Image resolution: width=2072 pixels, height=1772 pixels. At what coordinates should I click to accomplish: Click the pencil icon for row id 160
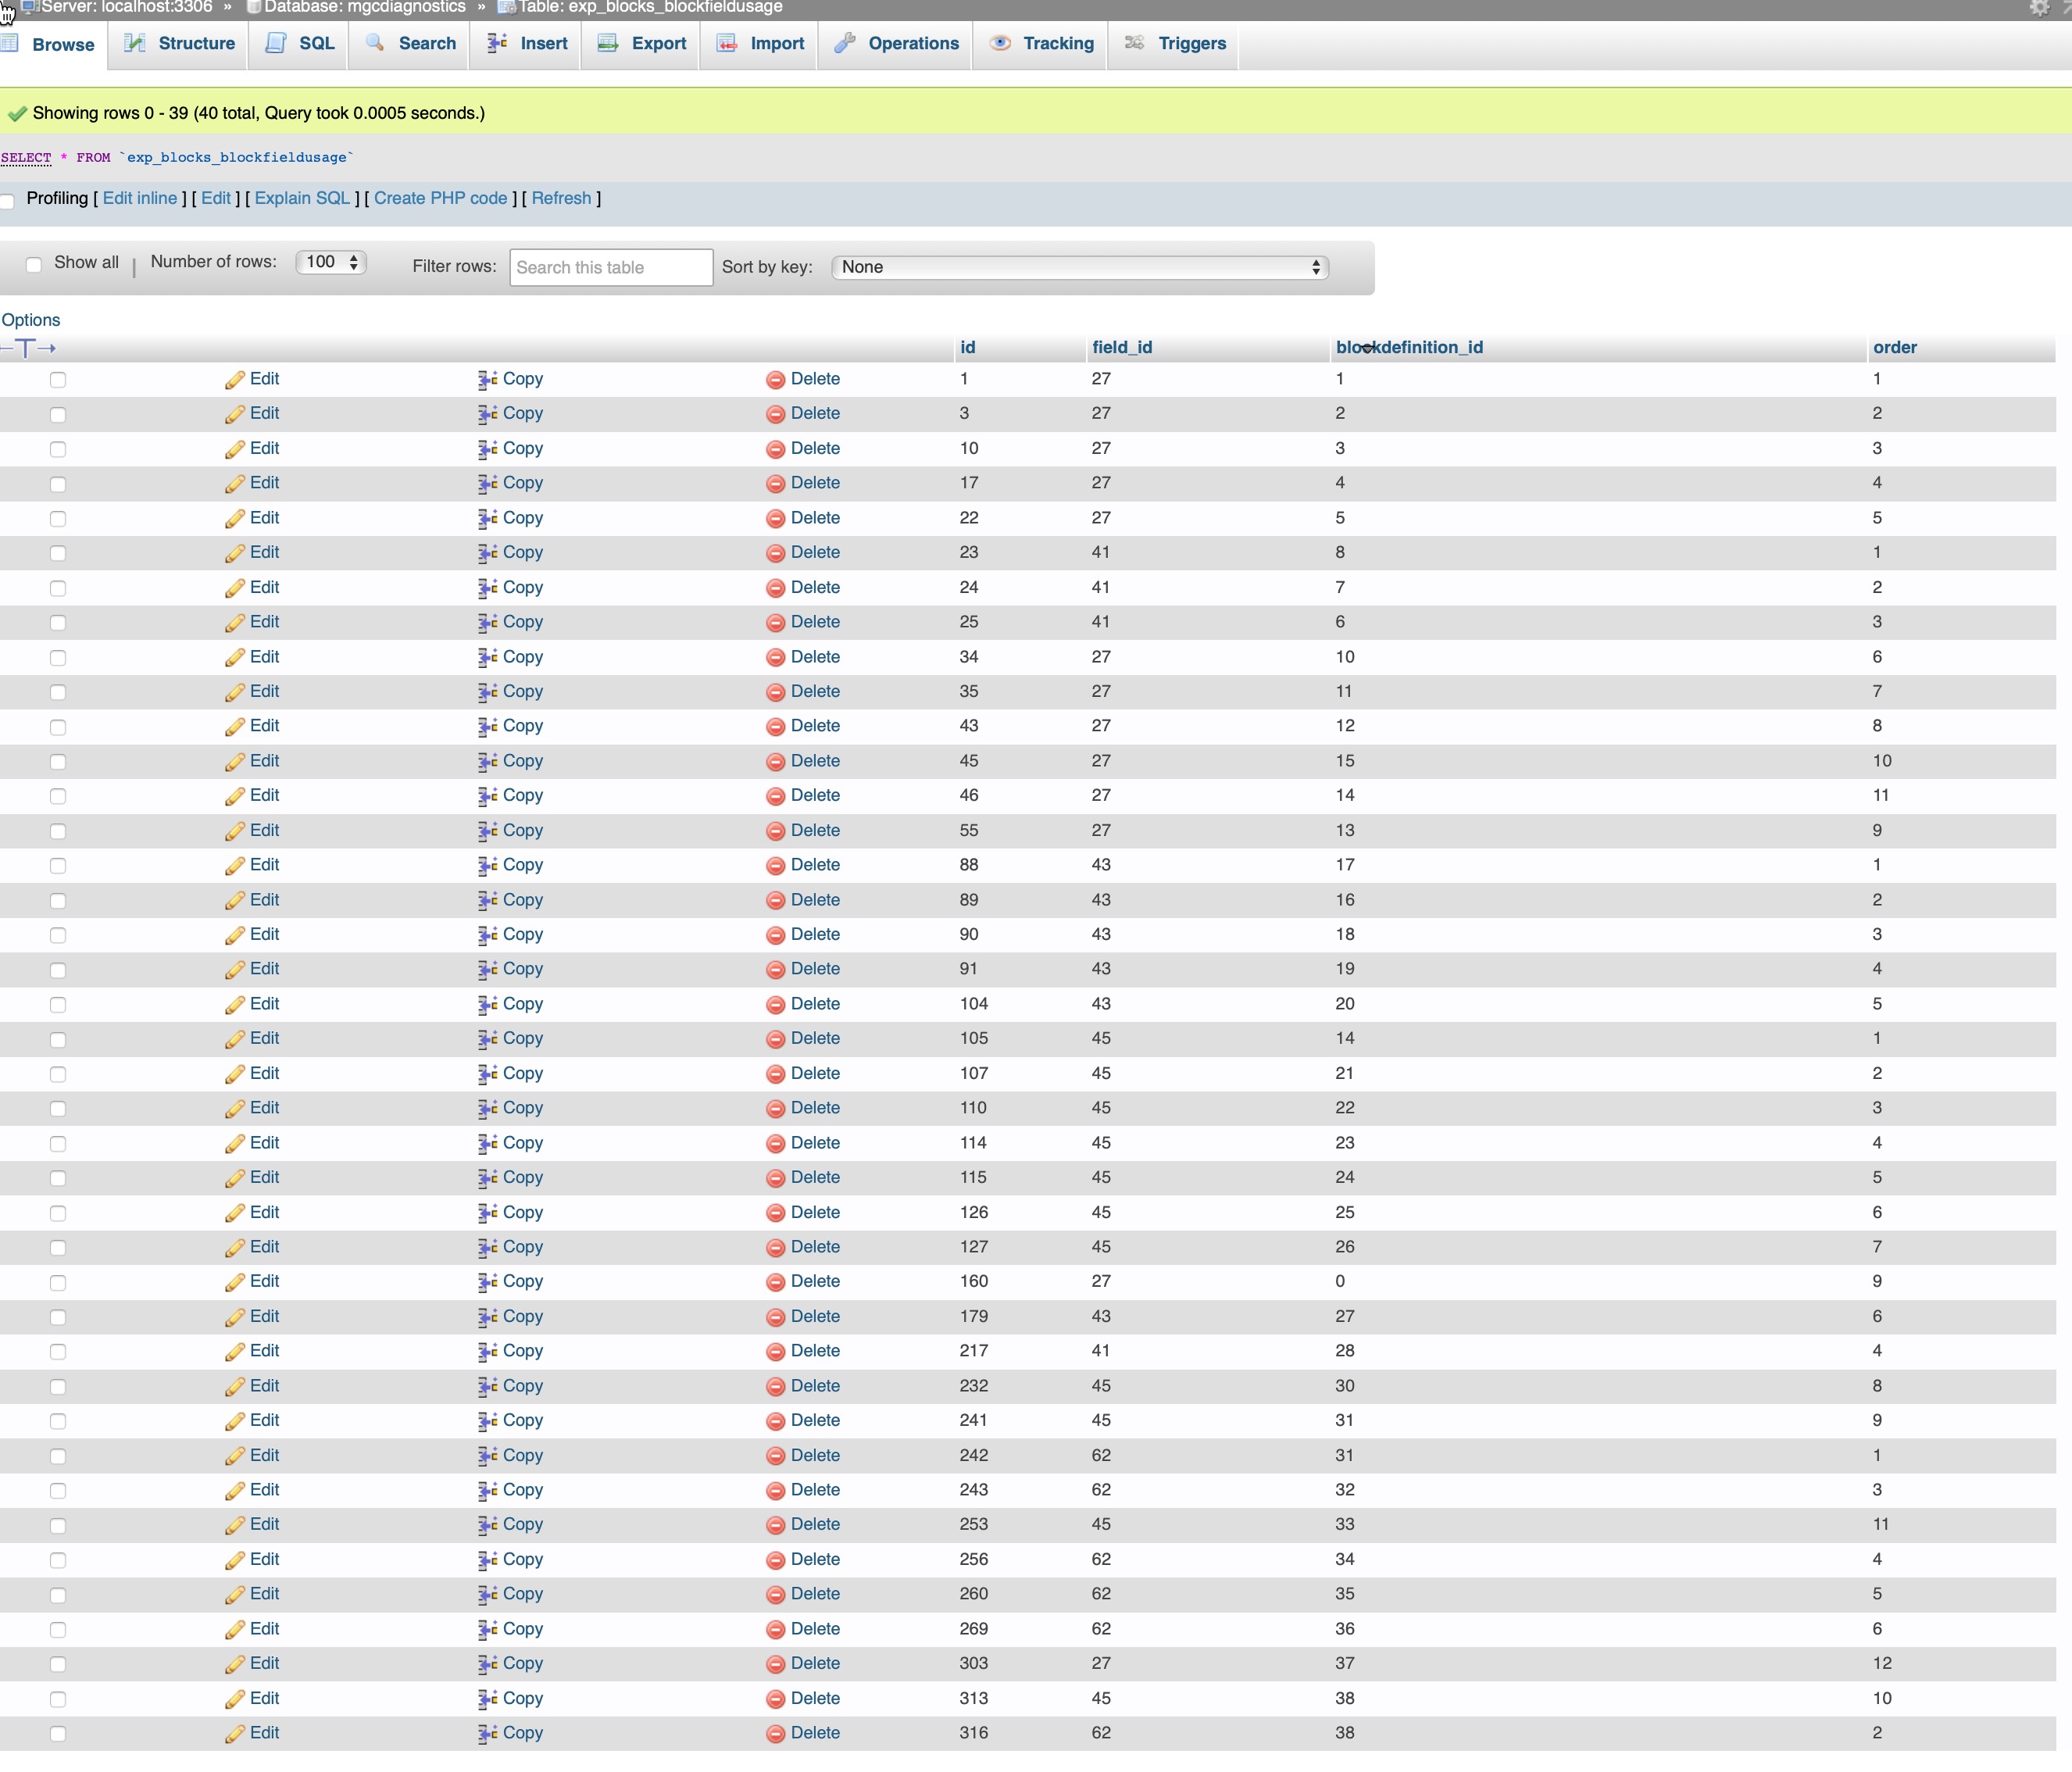[235, 1283]
